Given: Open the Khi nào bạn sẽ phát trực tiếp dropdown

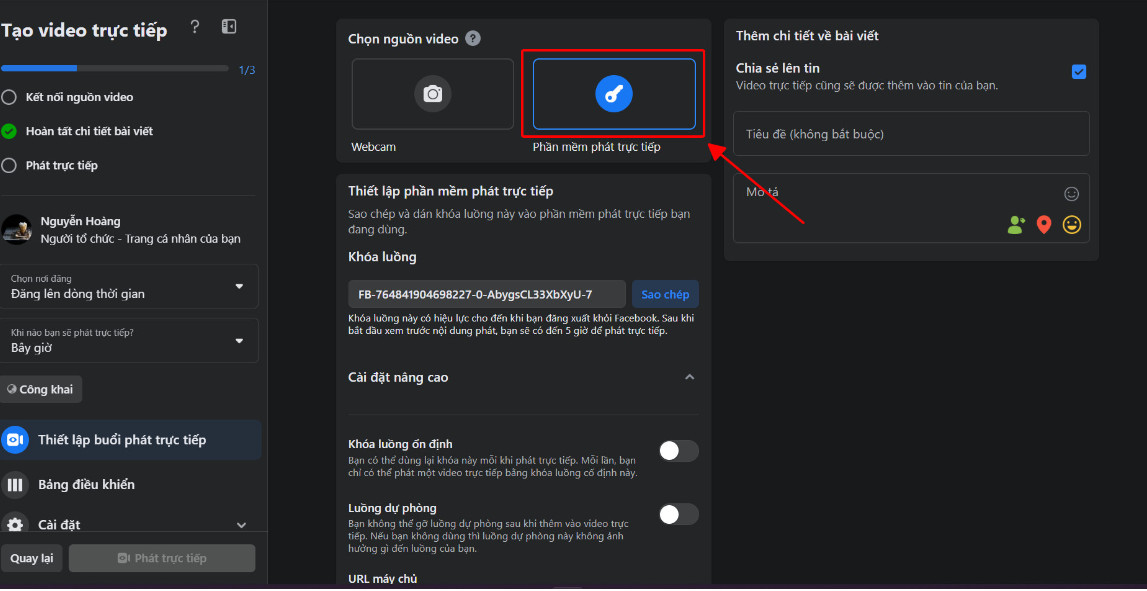Looking at the screenshot, I should click(129, 341).
